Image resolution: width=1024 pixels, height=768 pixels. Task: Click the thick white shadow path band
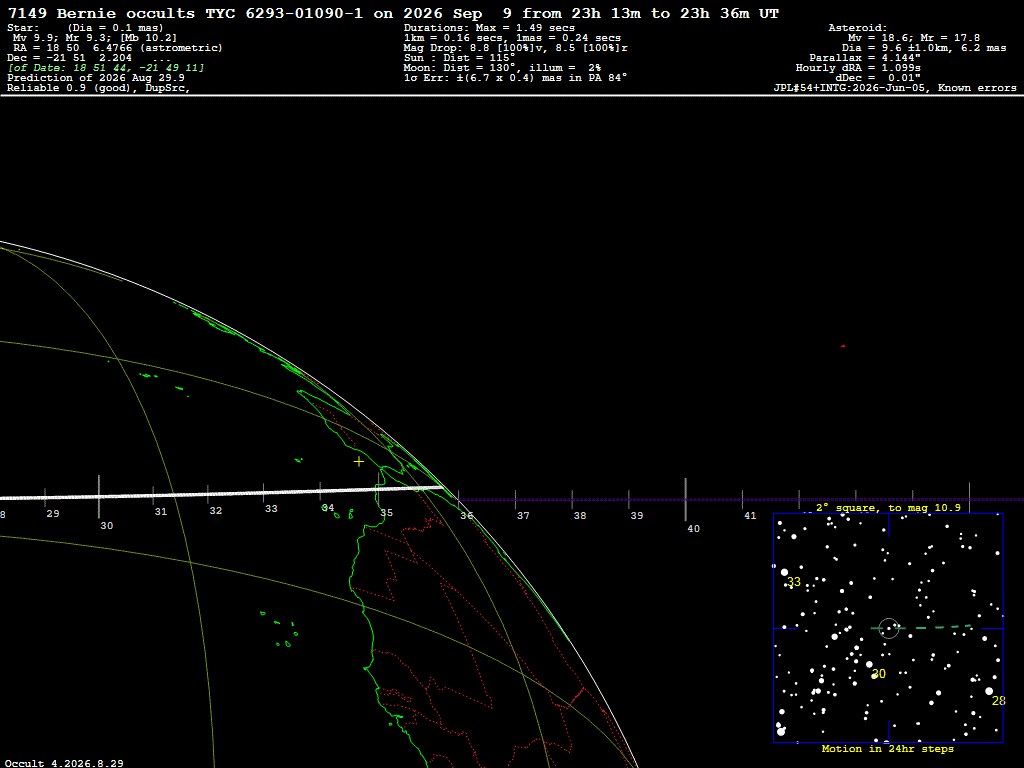[x=222, y=492]
